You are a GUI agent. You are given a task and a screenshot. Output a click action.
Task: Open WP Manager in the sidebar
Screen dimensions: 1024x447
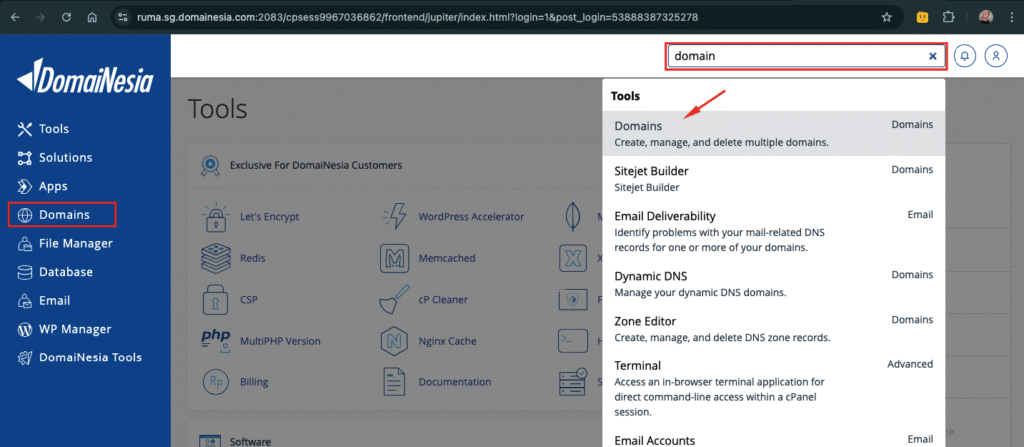point(64,329)
